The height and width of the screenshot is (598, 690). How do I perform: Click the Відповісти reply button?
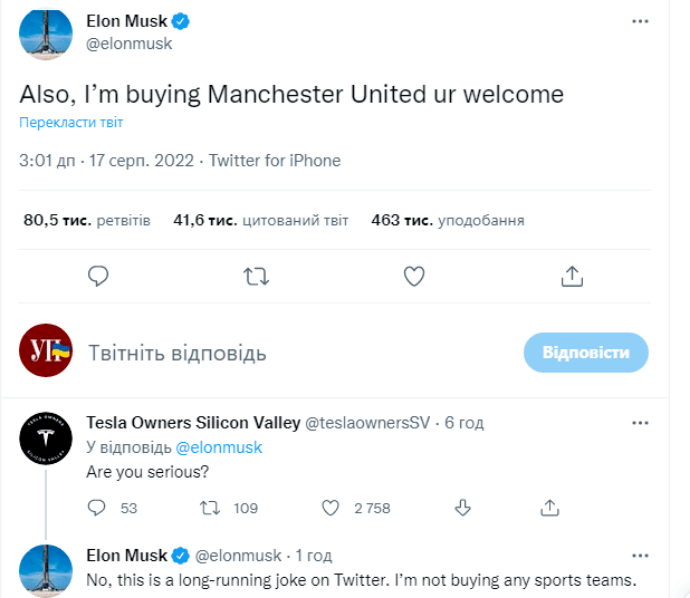point(586,353)
